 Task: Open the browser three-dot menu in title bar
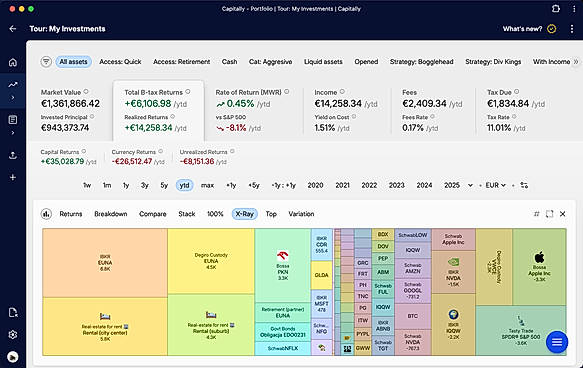(574, 9)
